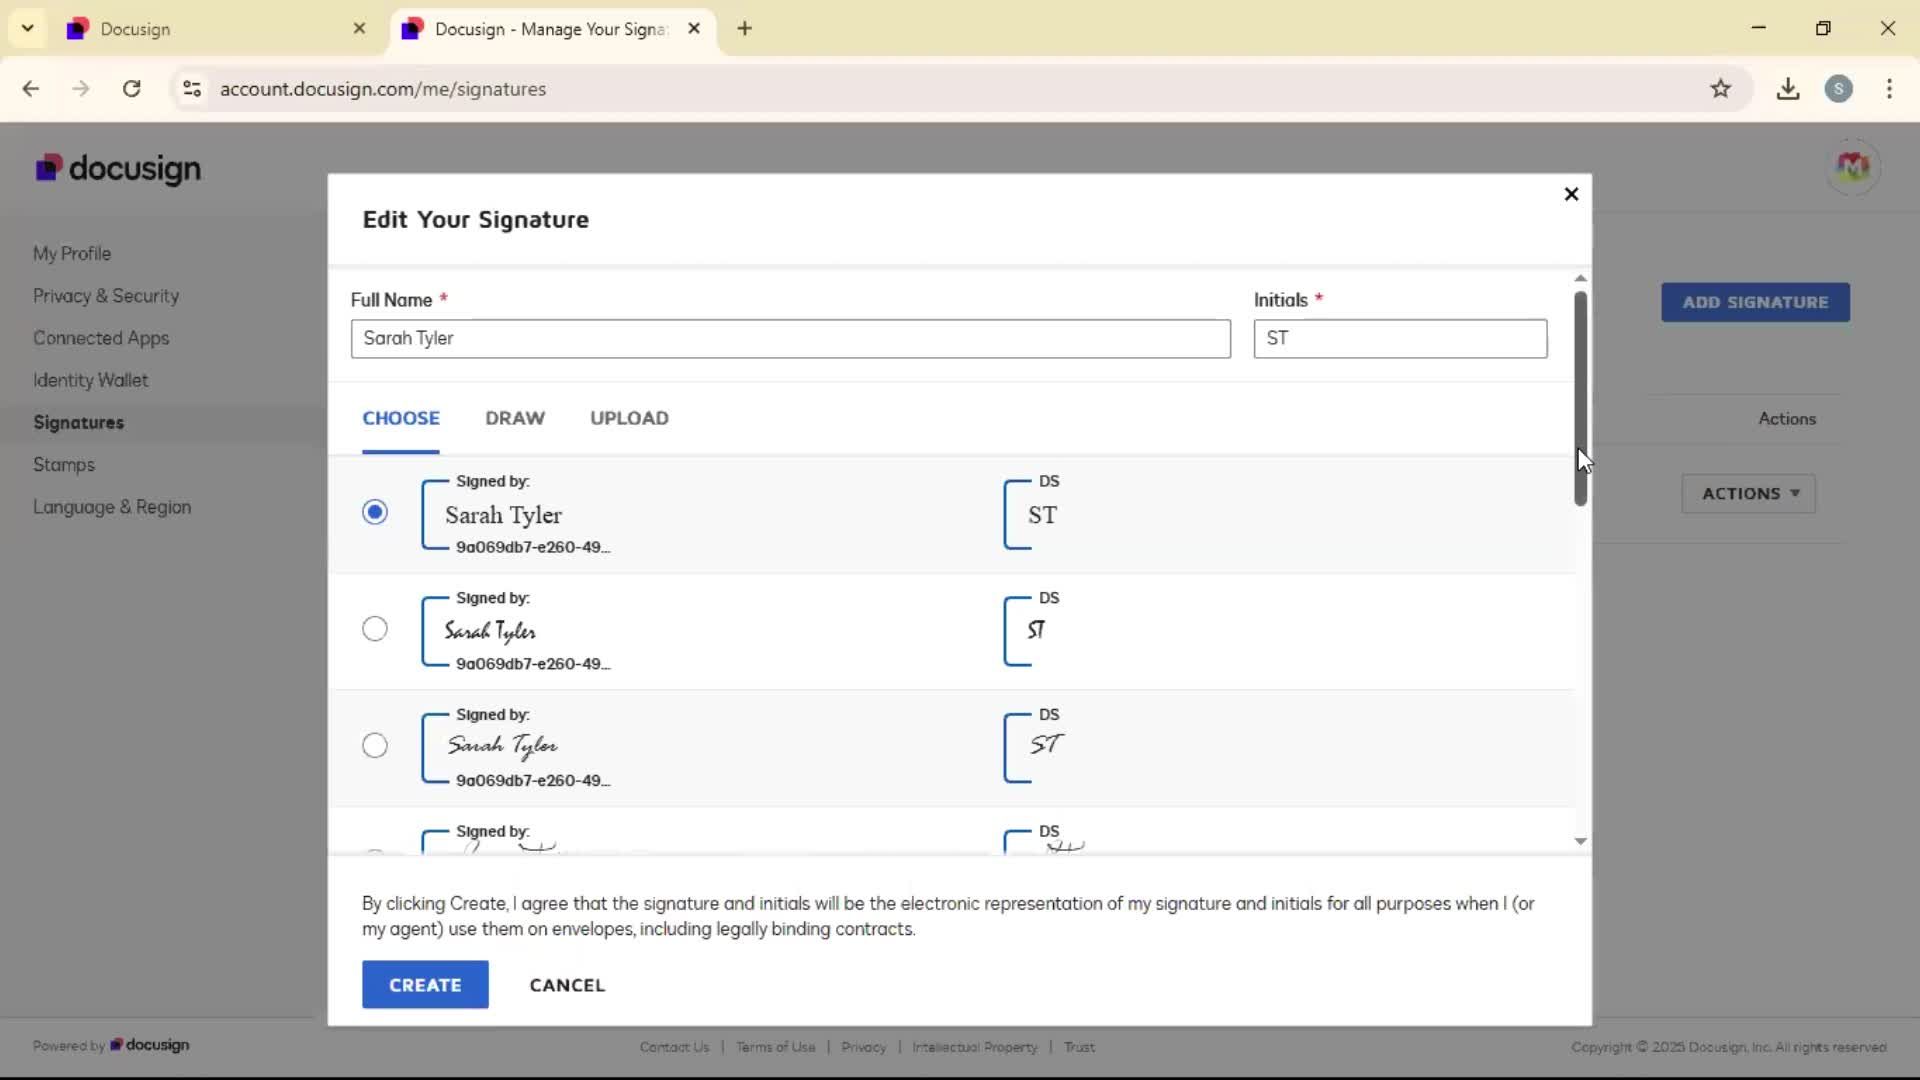Click the third ST initials preview
Screen dimensions: 1920x1080
(x=1033, y=748)
